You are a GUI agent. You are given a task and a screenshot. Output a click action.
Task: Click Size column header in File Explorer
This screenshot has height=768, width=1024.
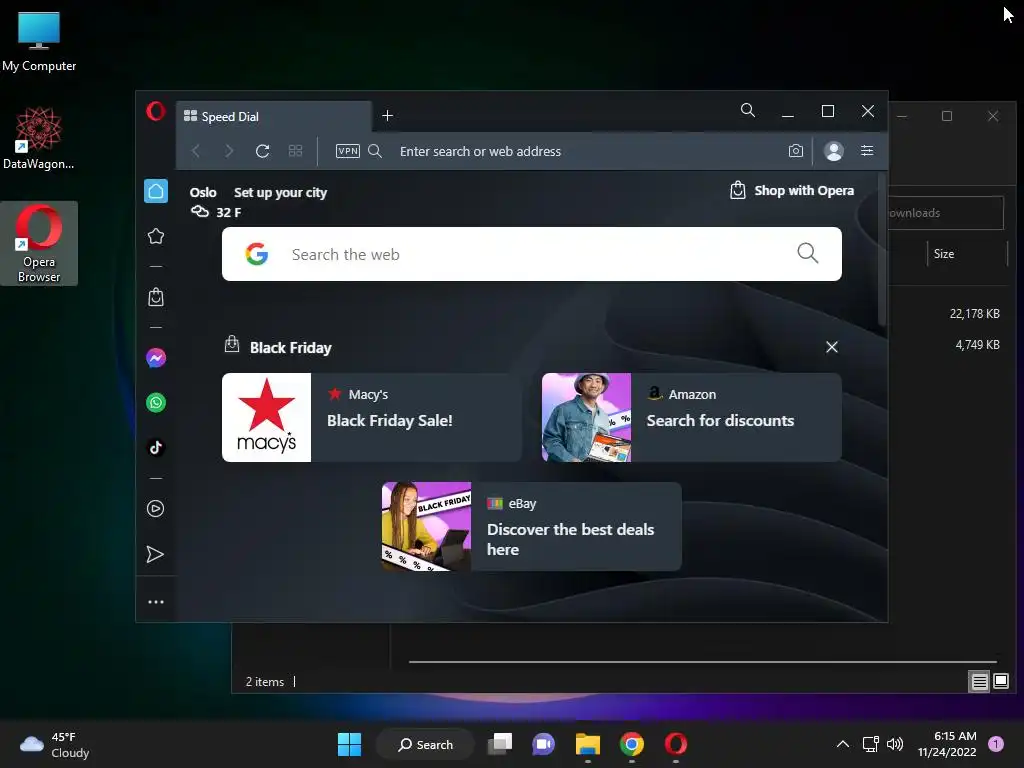point(944,253)
